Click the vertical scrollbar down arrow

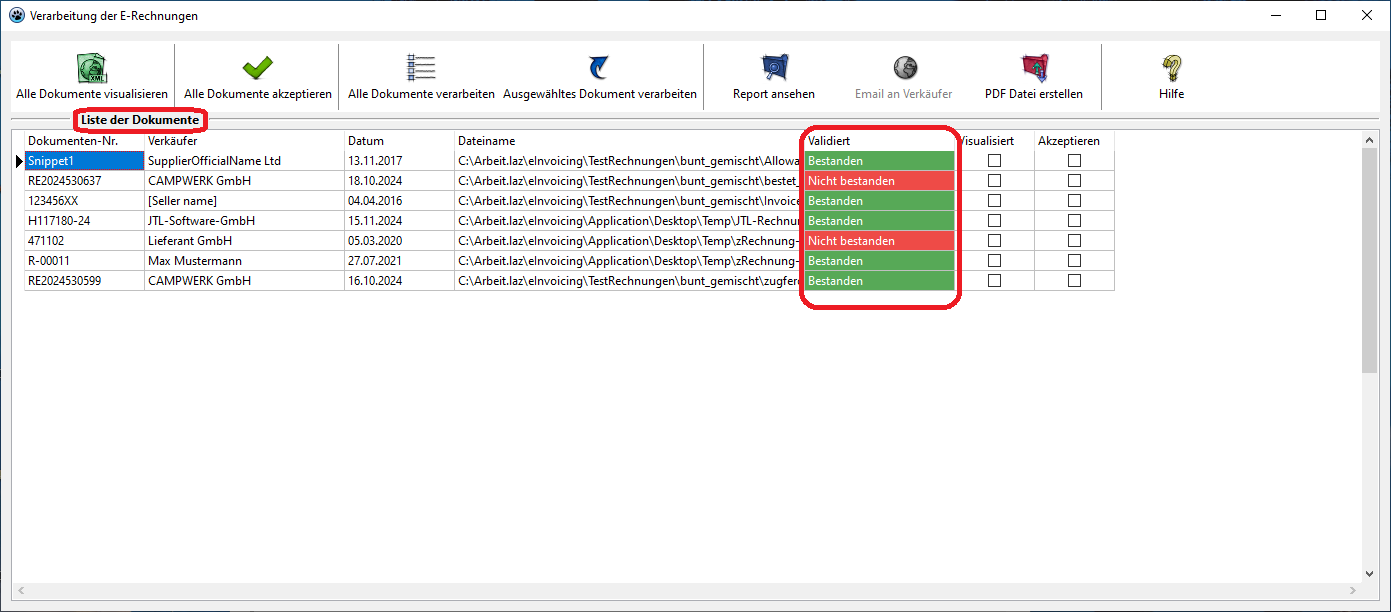(1370, 574)
